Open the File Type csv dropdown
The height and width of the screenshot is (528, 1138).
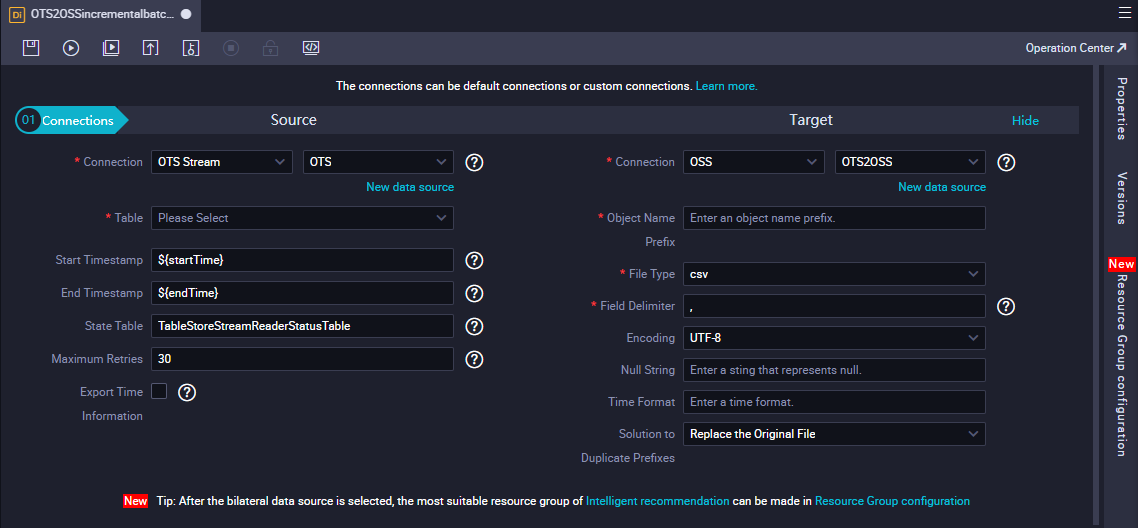tap(834, 274)
